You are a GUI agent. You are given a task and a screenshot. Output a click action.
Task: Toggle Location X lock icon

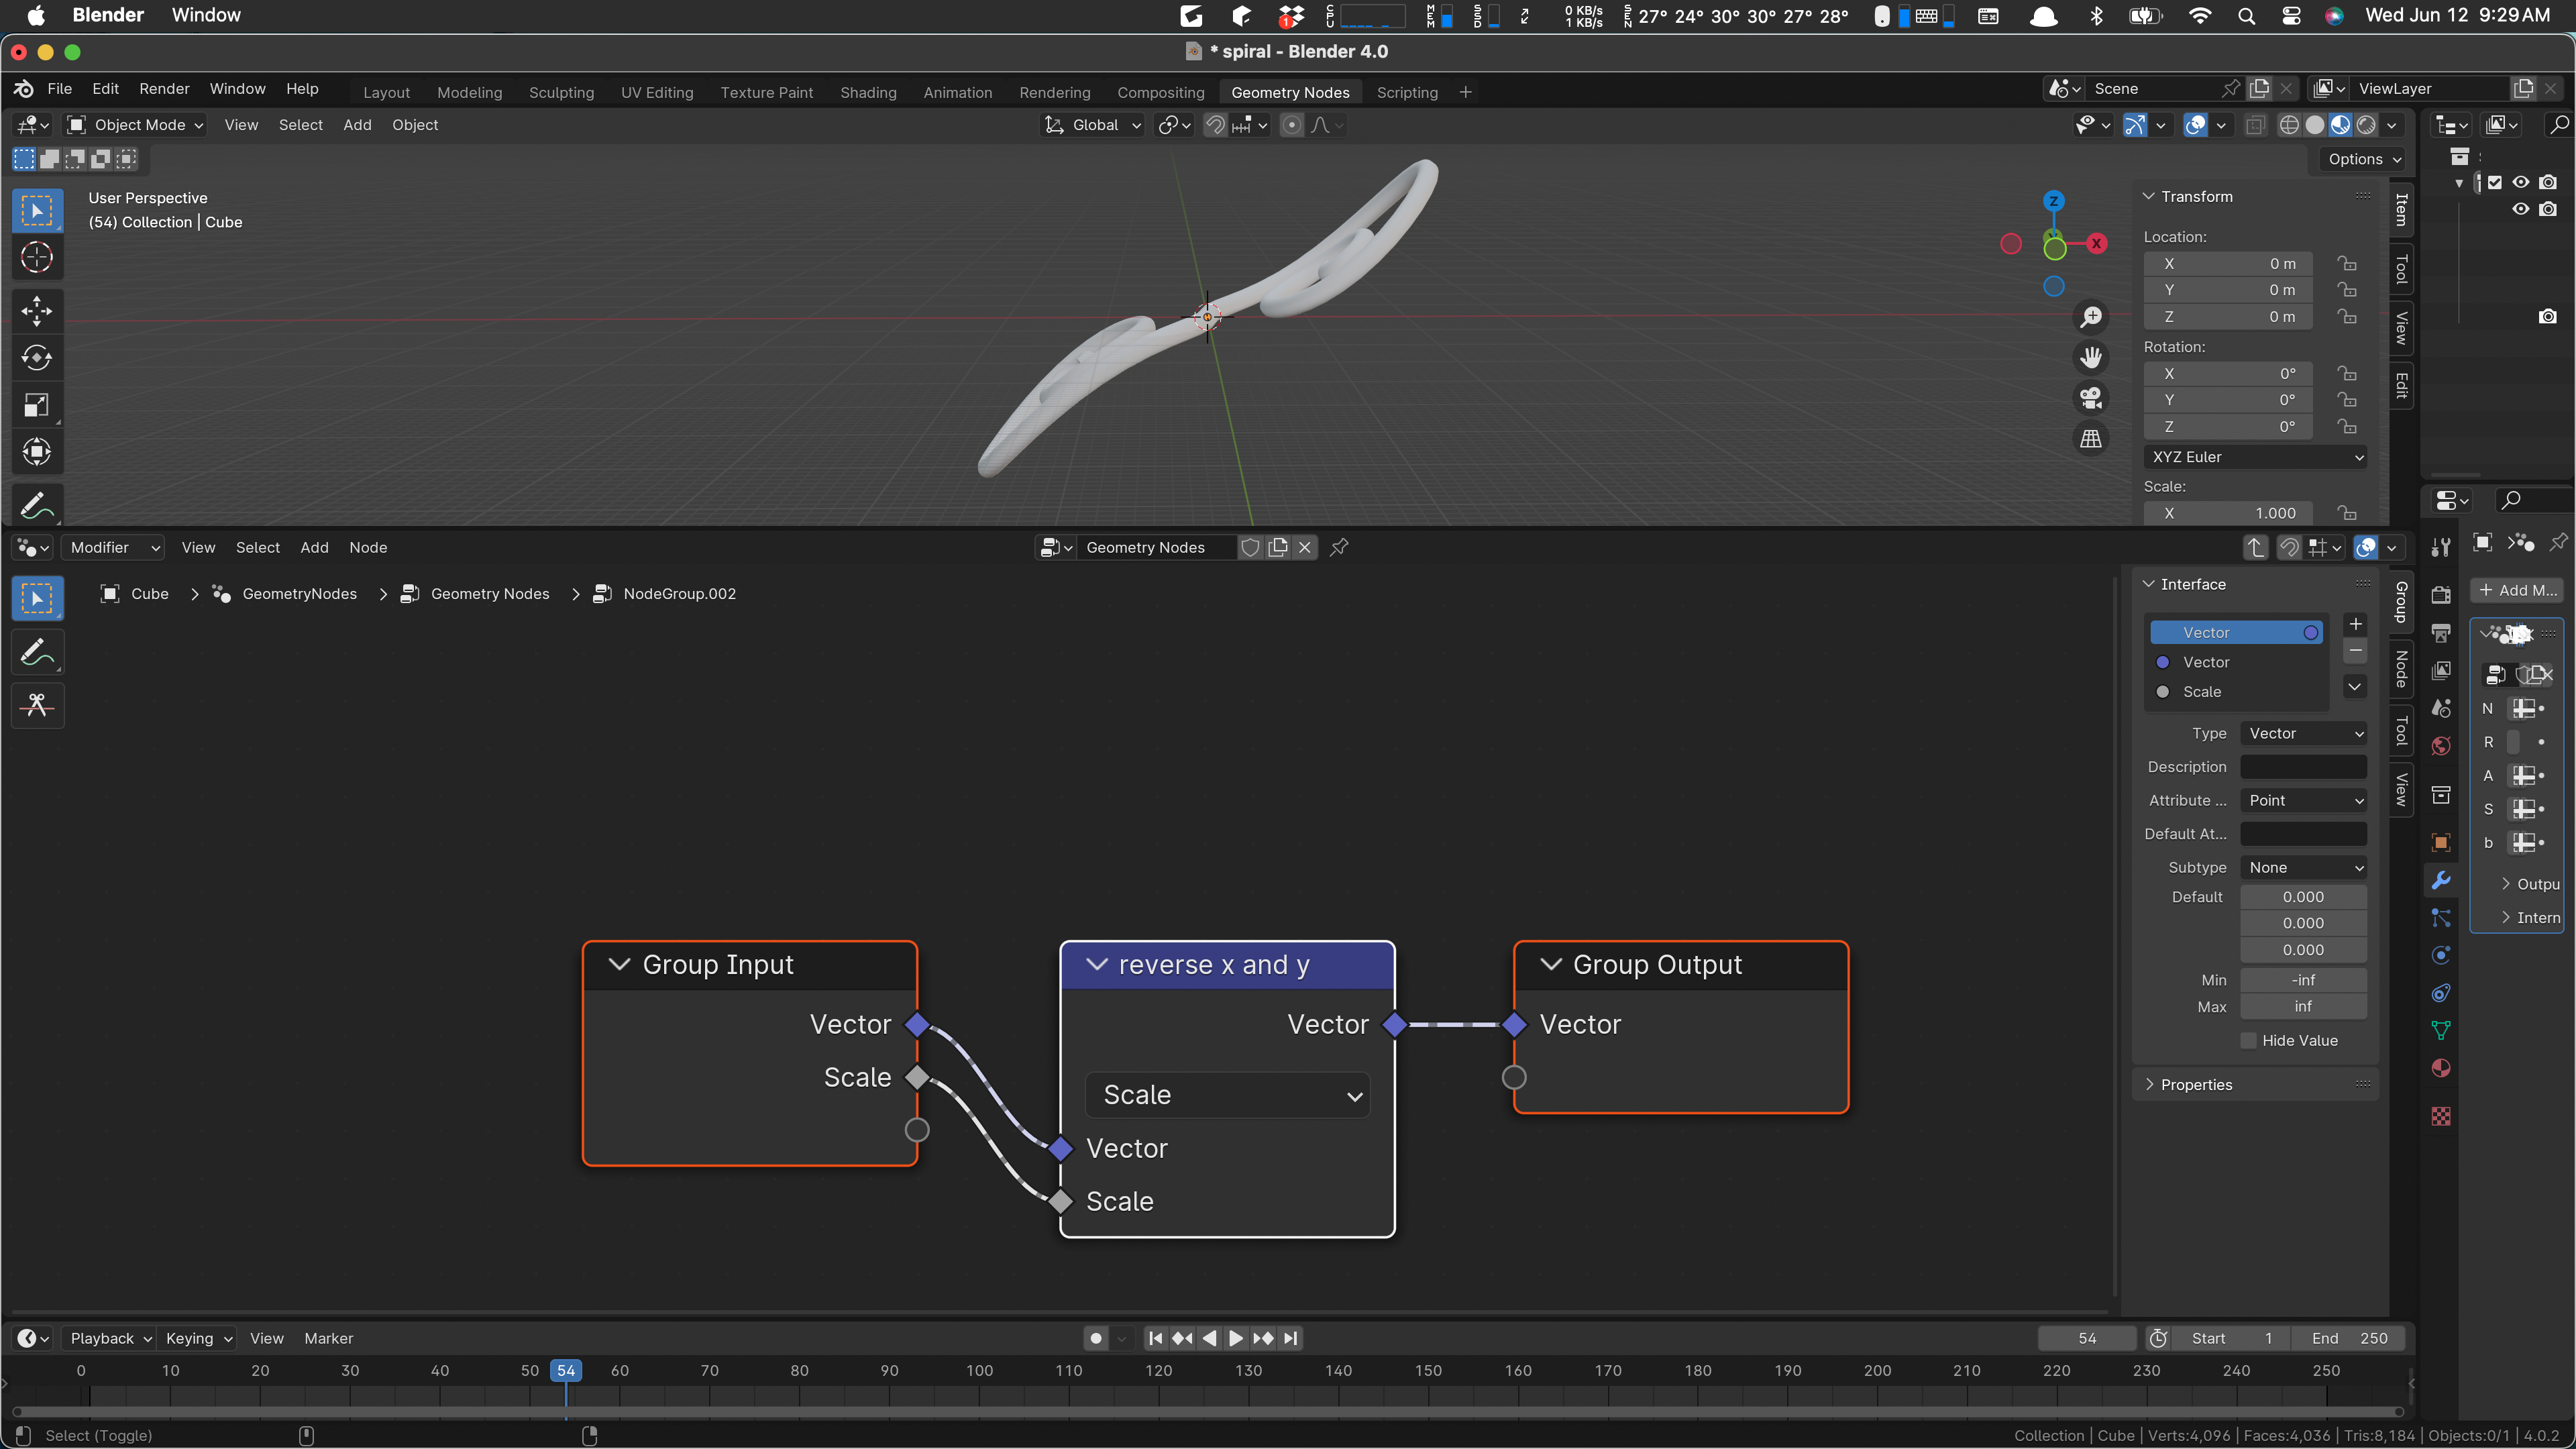2346,264
